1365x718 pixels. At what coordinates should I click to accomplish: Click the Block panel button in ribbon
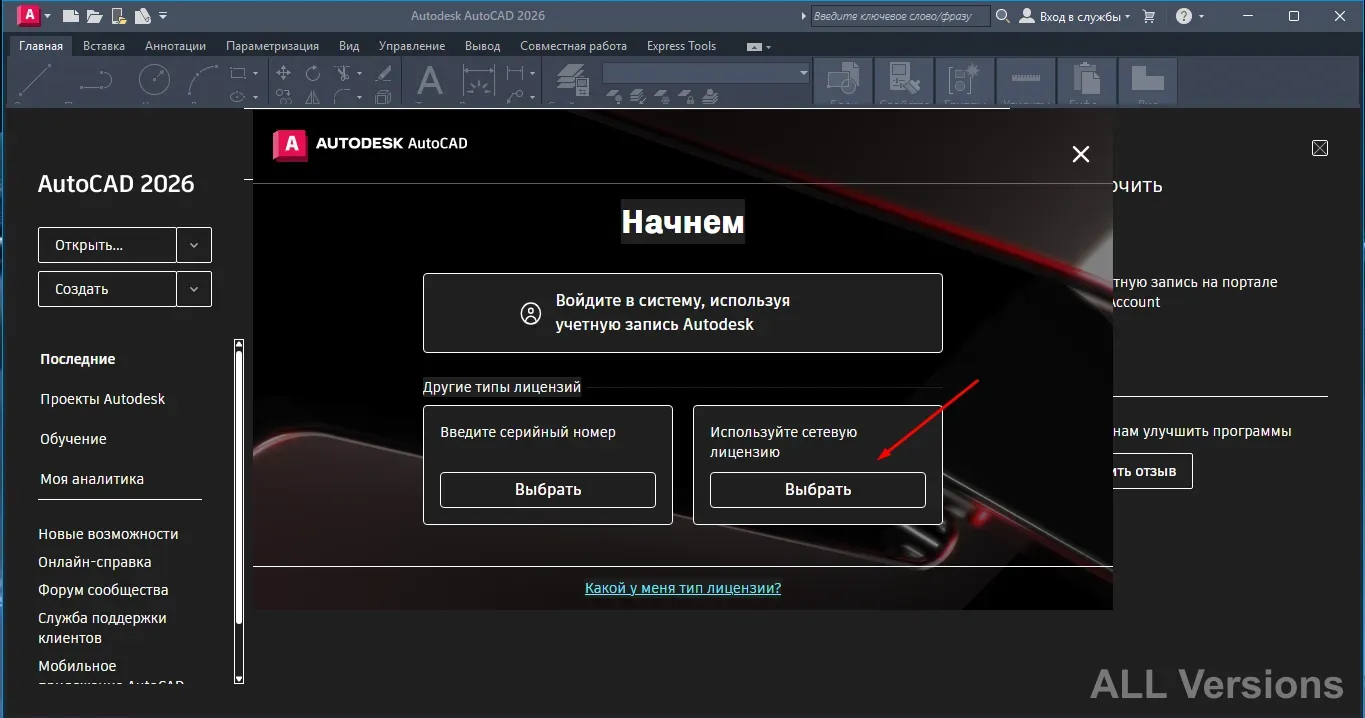[x=843, y=81]
